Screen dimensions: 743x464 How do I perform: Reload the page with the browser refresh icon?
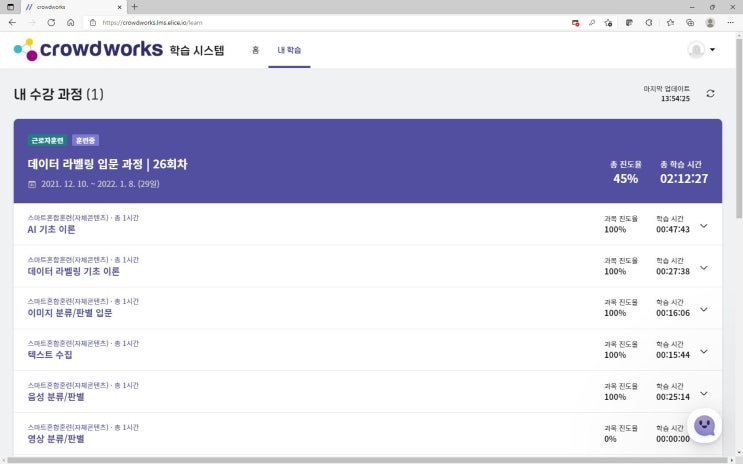coord(51,22)
